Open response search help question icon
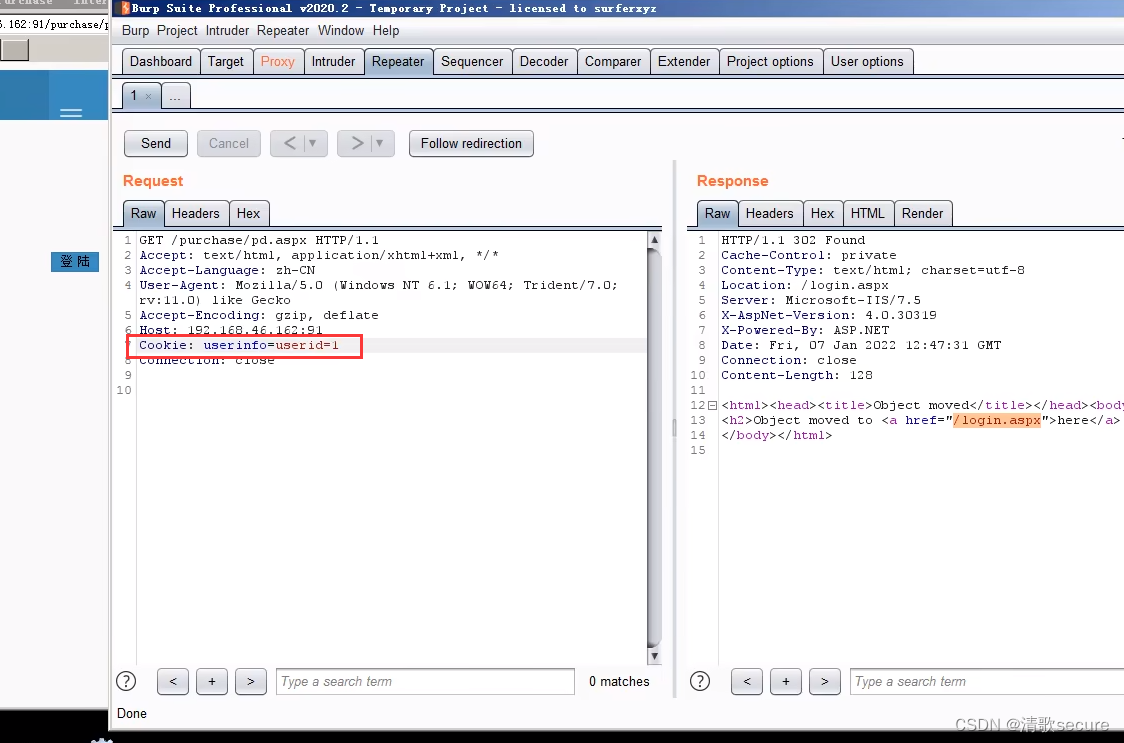This screenshot has width=1124, height=743. (x=700, y=681)
